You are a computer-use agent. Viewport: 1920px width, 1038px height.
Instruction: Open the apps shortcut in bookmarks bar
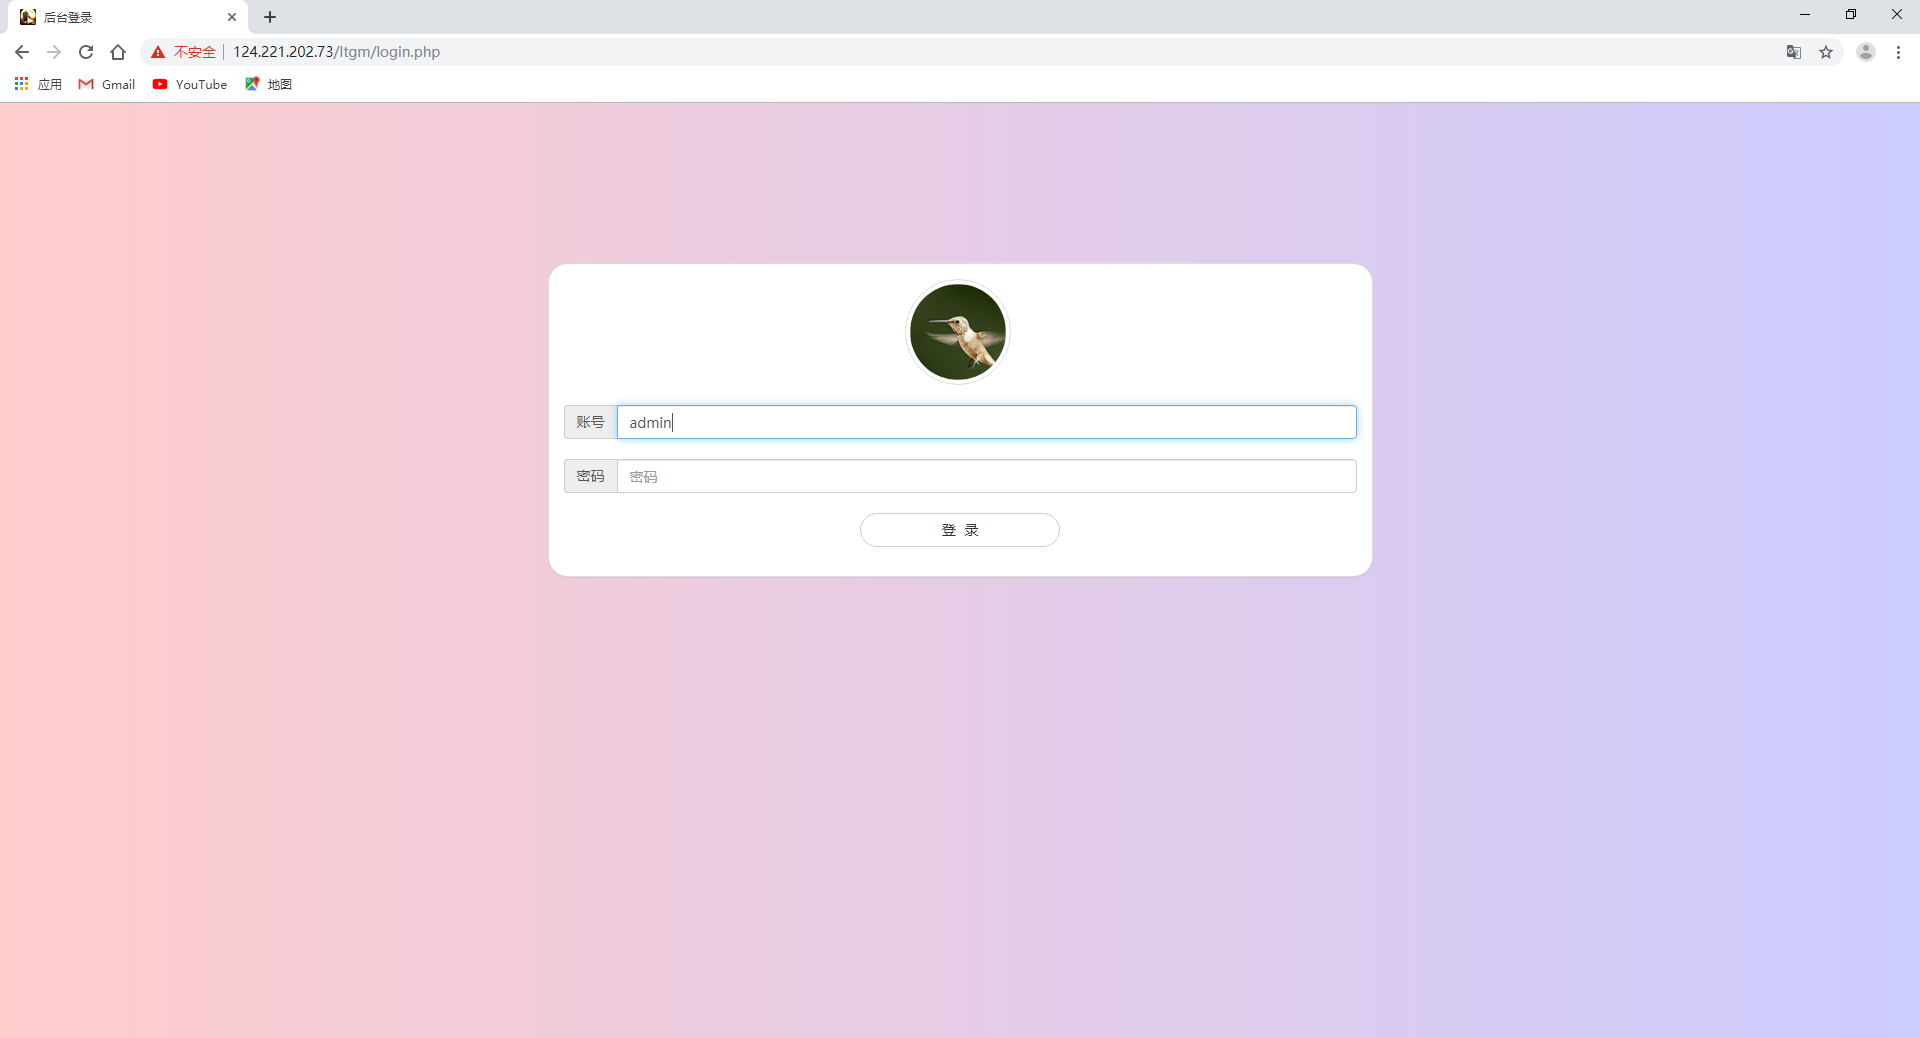(x=38, y=84)
